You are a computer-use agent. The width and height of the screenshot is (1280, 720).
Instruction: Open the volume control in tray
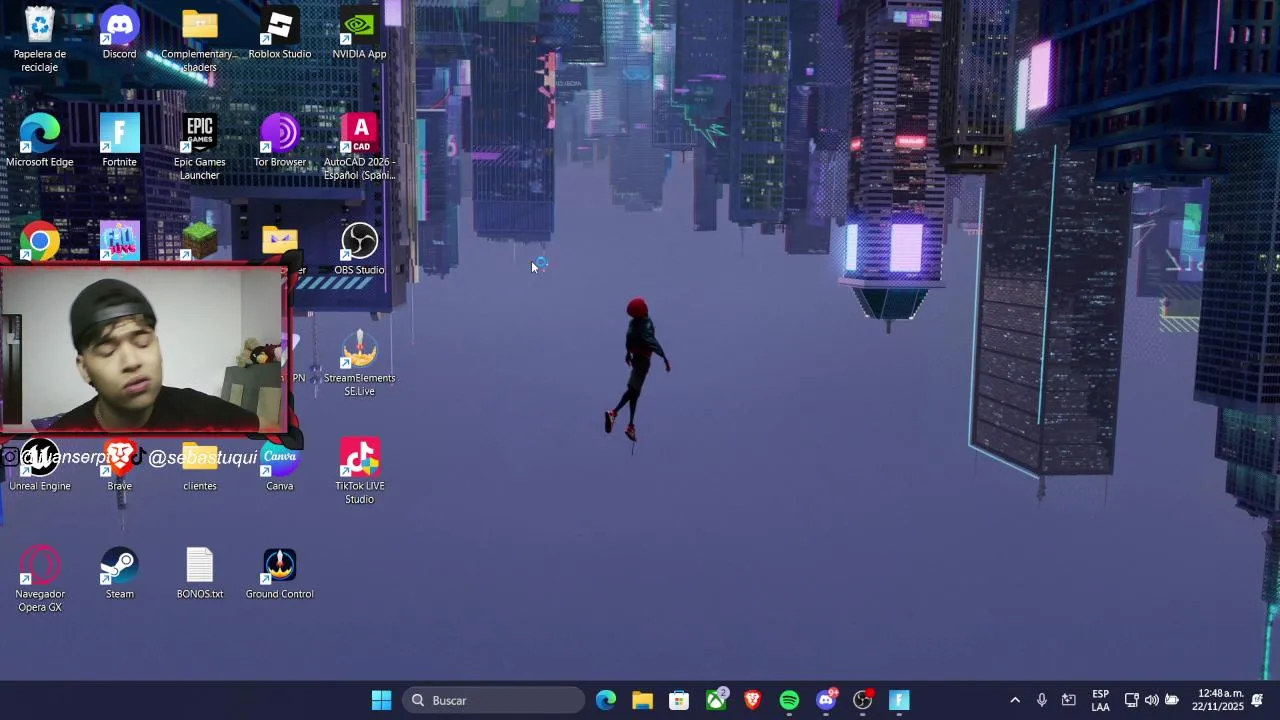(x=1152, y=700)
